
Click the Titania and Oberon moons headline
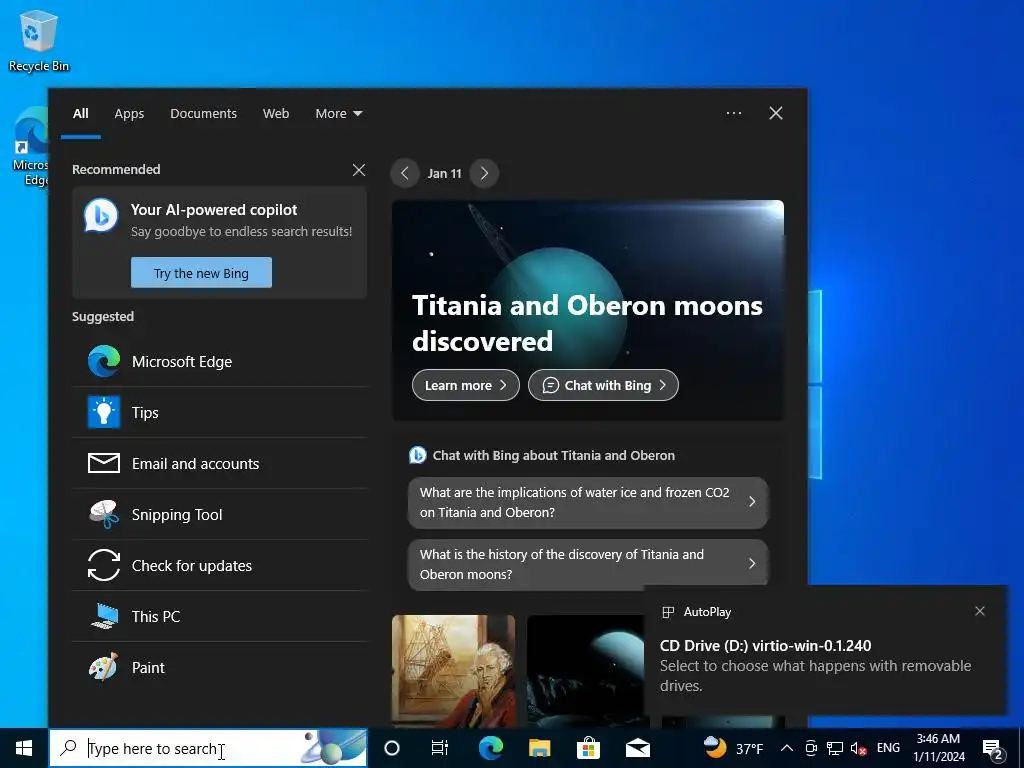pos(586,323)
